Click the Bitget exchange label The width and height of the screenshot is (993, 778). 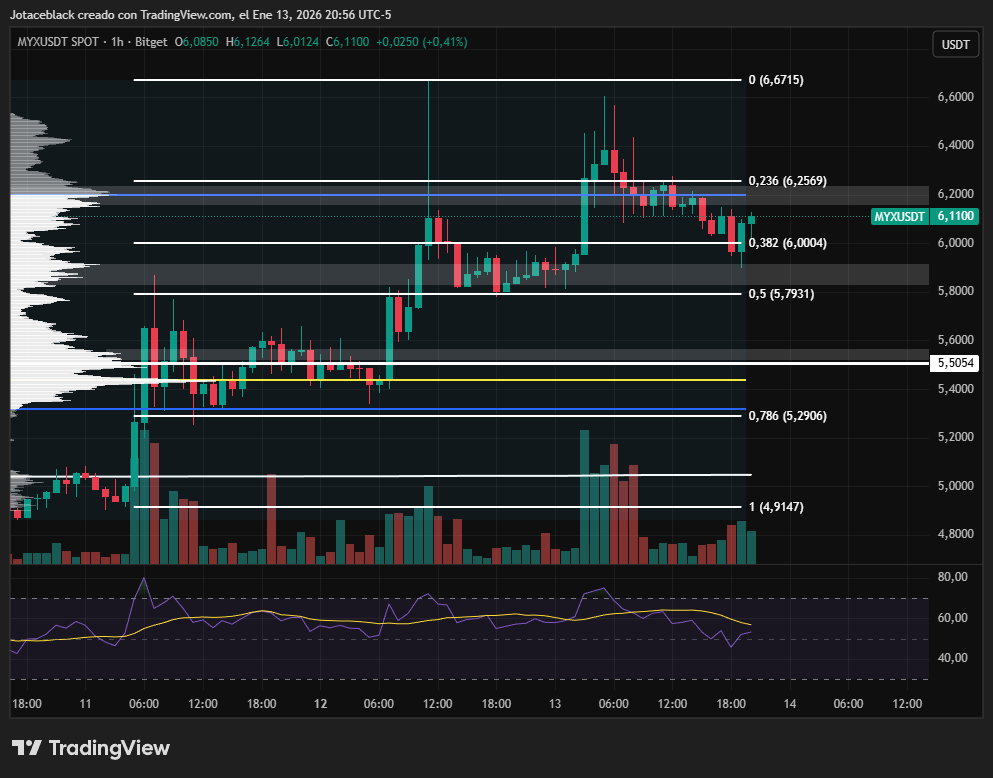(x=151, y=42)
